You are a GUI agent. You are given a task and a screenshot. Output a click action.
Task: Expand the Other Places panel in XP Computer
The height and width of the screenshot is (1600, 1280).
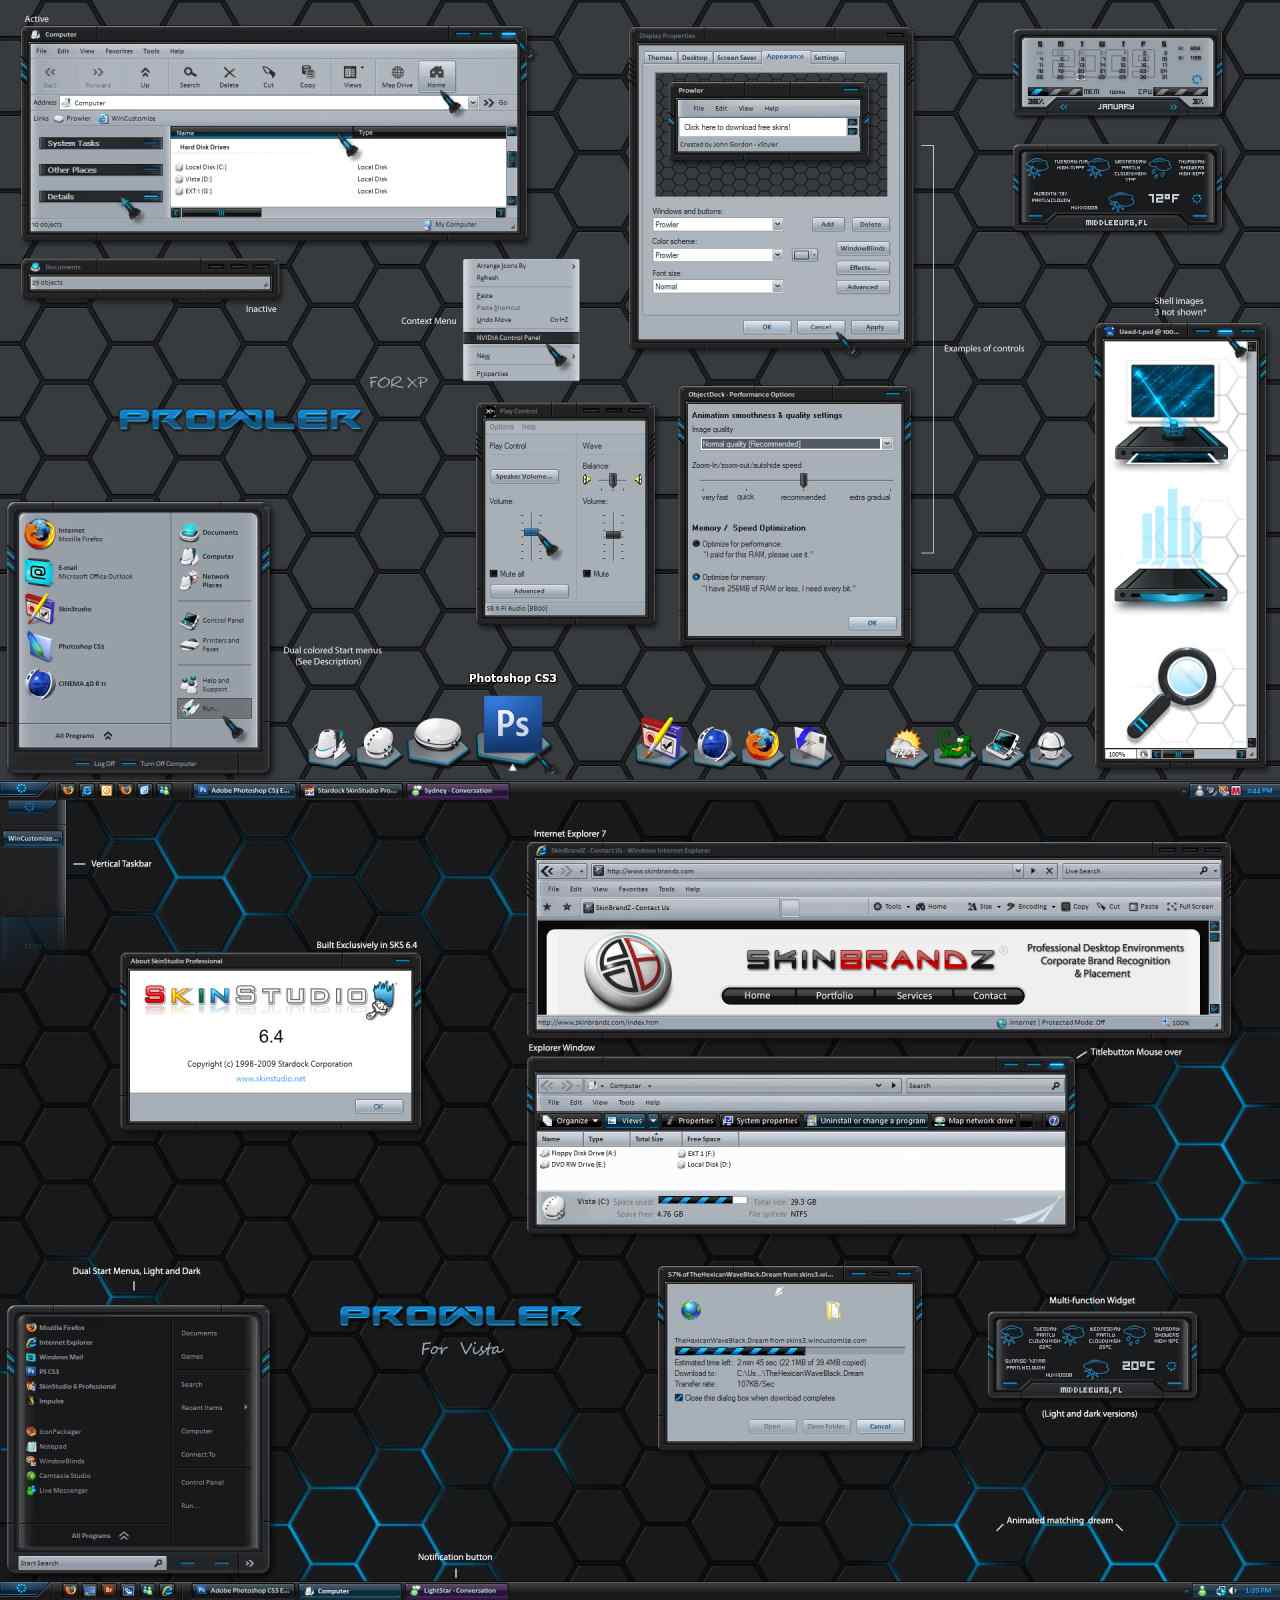pyautogui.click(x=100, y=170)
